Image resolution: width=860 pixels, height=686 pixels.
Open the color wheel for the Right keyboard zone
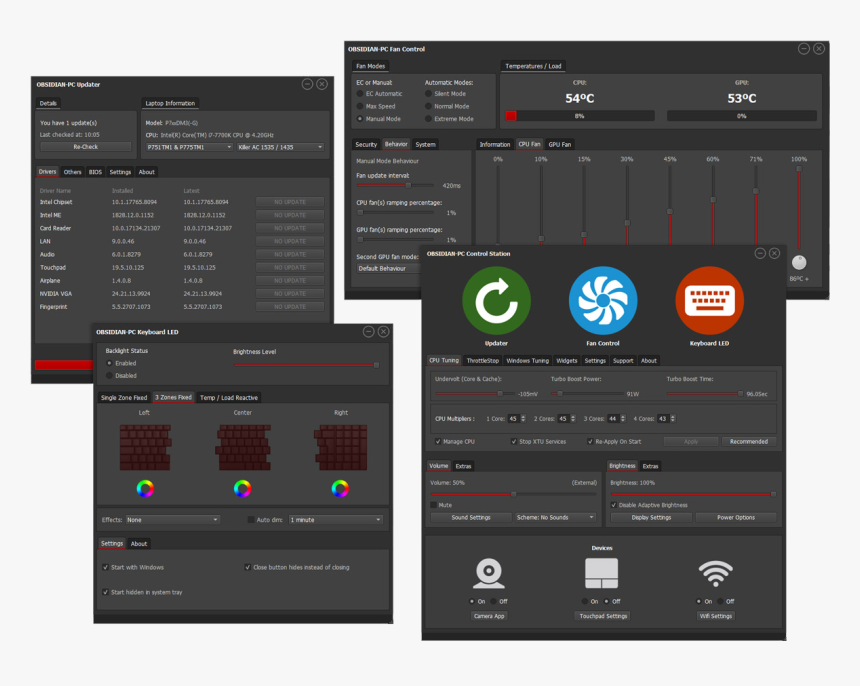click(x=340, y=488)
